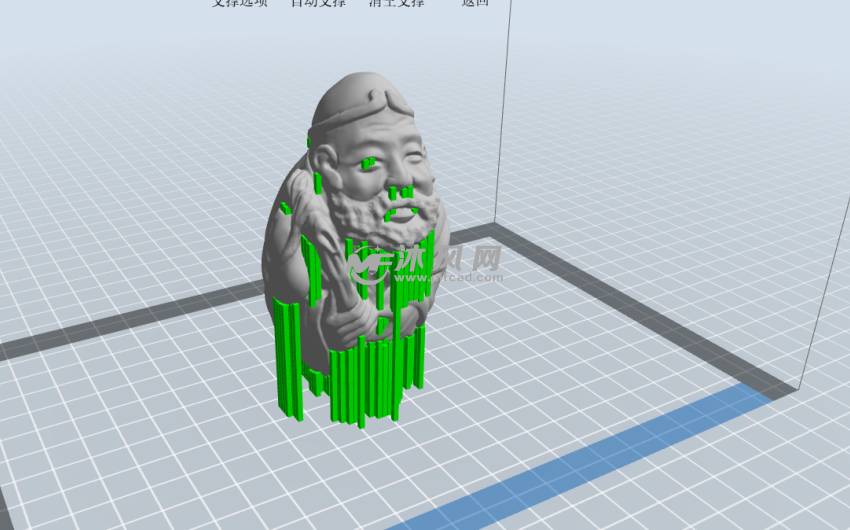This screenshot has height=530, width=850.
Task: Click the green support beside the statue's ear
Action: pyautogui.click(x=318, y=182)
